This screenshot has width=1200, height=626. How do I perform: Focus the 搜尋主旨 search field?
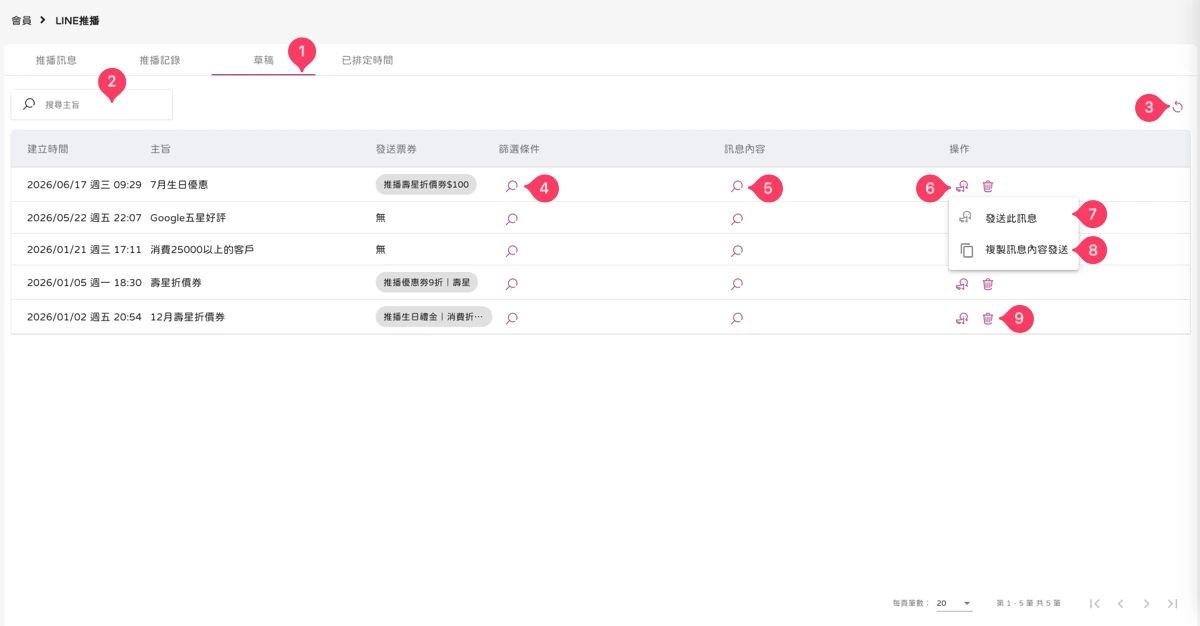click(x=92, y=104)
